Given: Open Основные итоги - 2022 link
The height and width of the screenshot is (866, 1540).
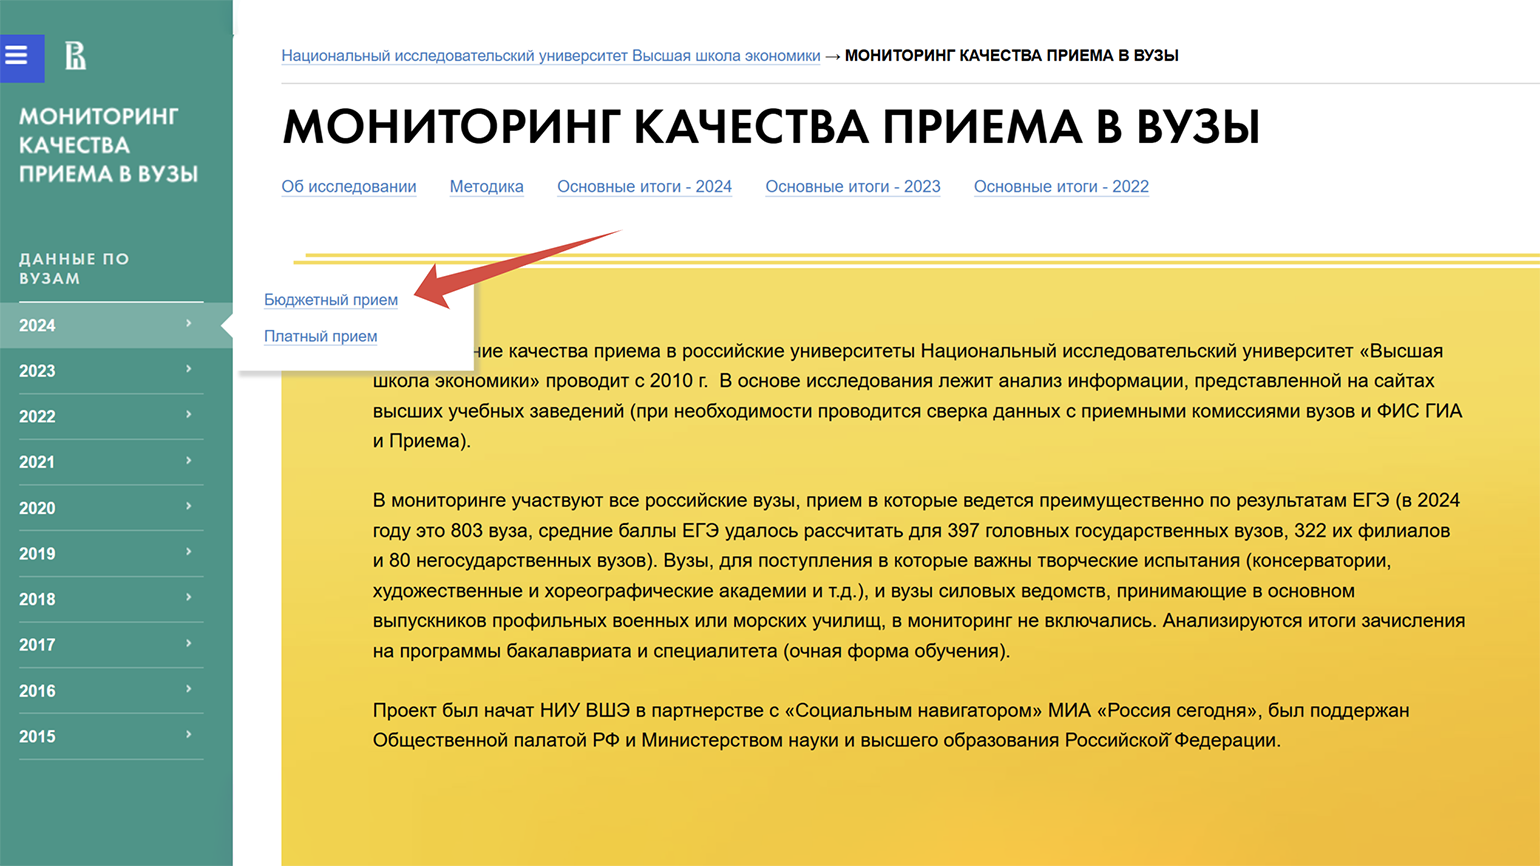Looking at the screenshot, I should pos(1061,186).
